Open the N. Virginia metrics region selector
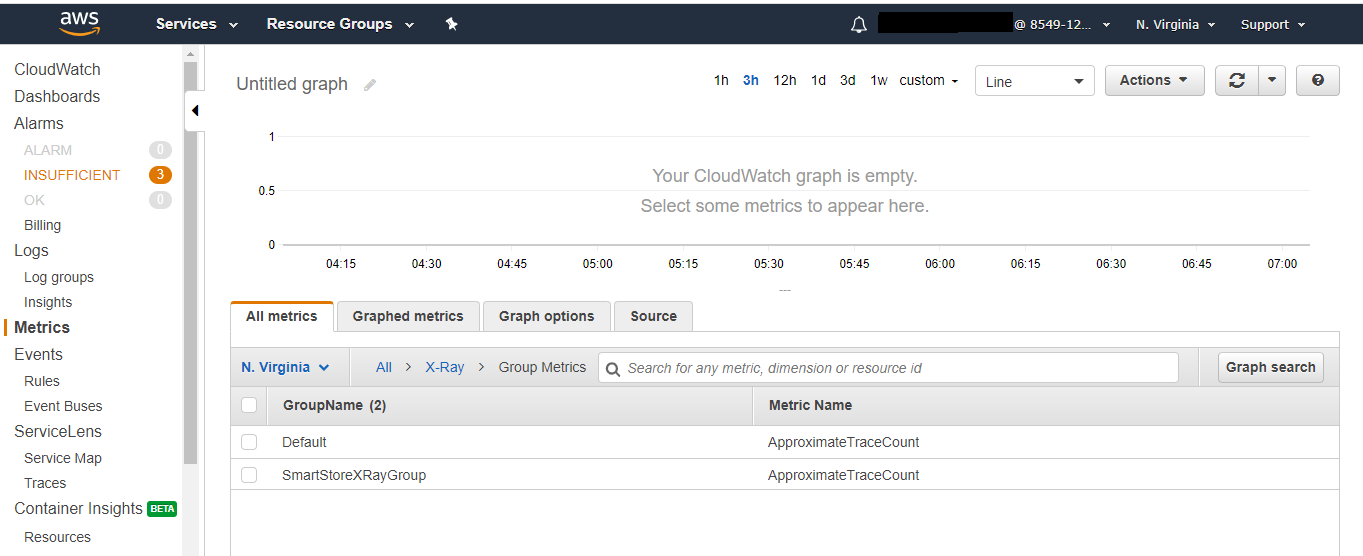1363x556 pixels. pyautogui.click(x=285, y=367)
